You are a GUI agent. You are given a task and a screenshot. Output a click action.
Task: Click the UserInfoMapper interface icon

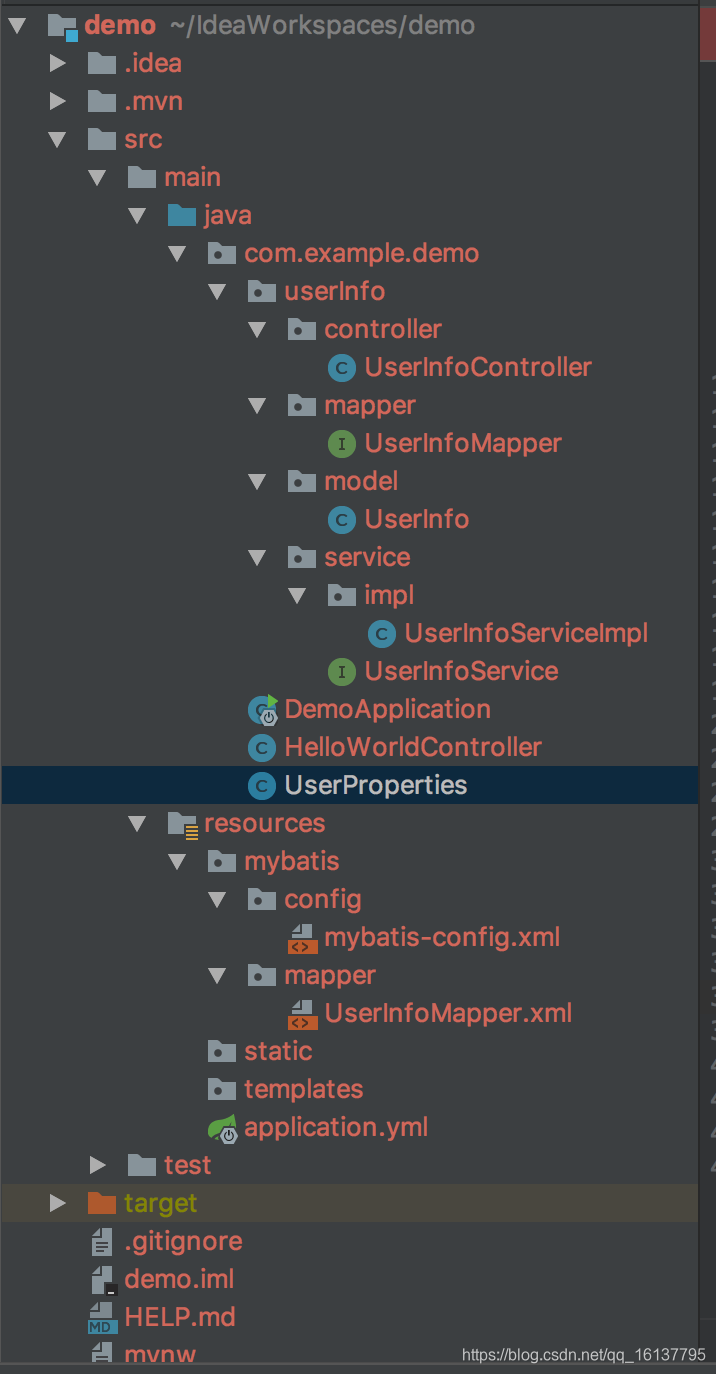tap(342, 444)
